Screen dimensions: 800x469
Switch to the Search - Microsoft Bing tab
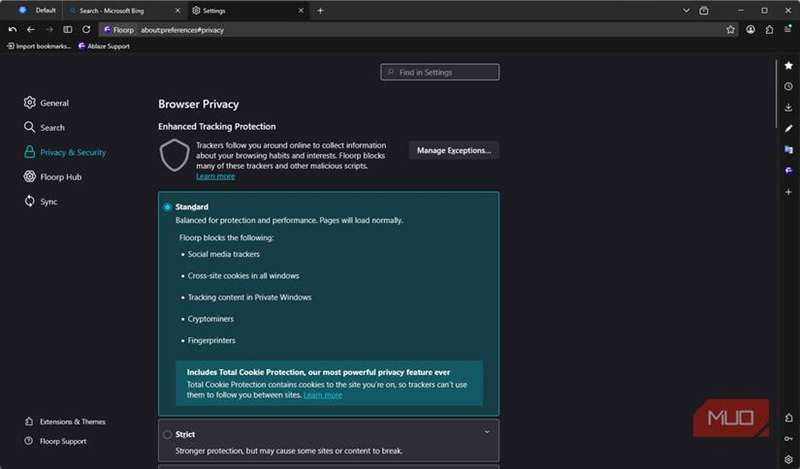[110, 10]
